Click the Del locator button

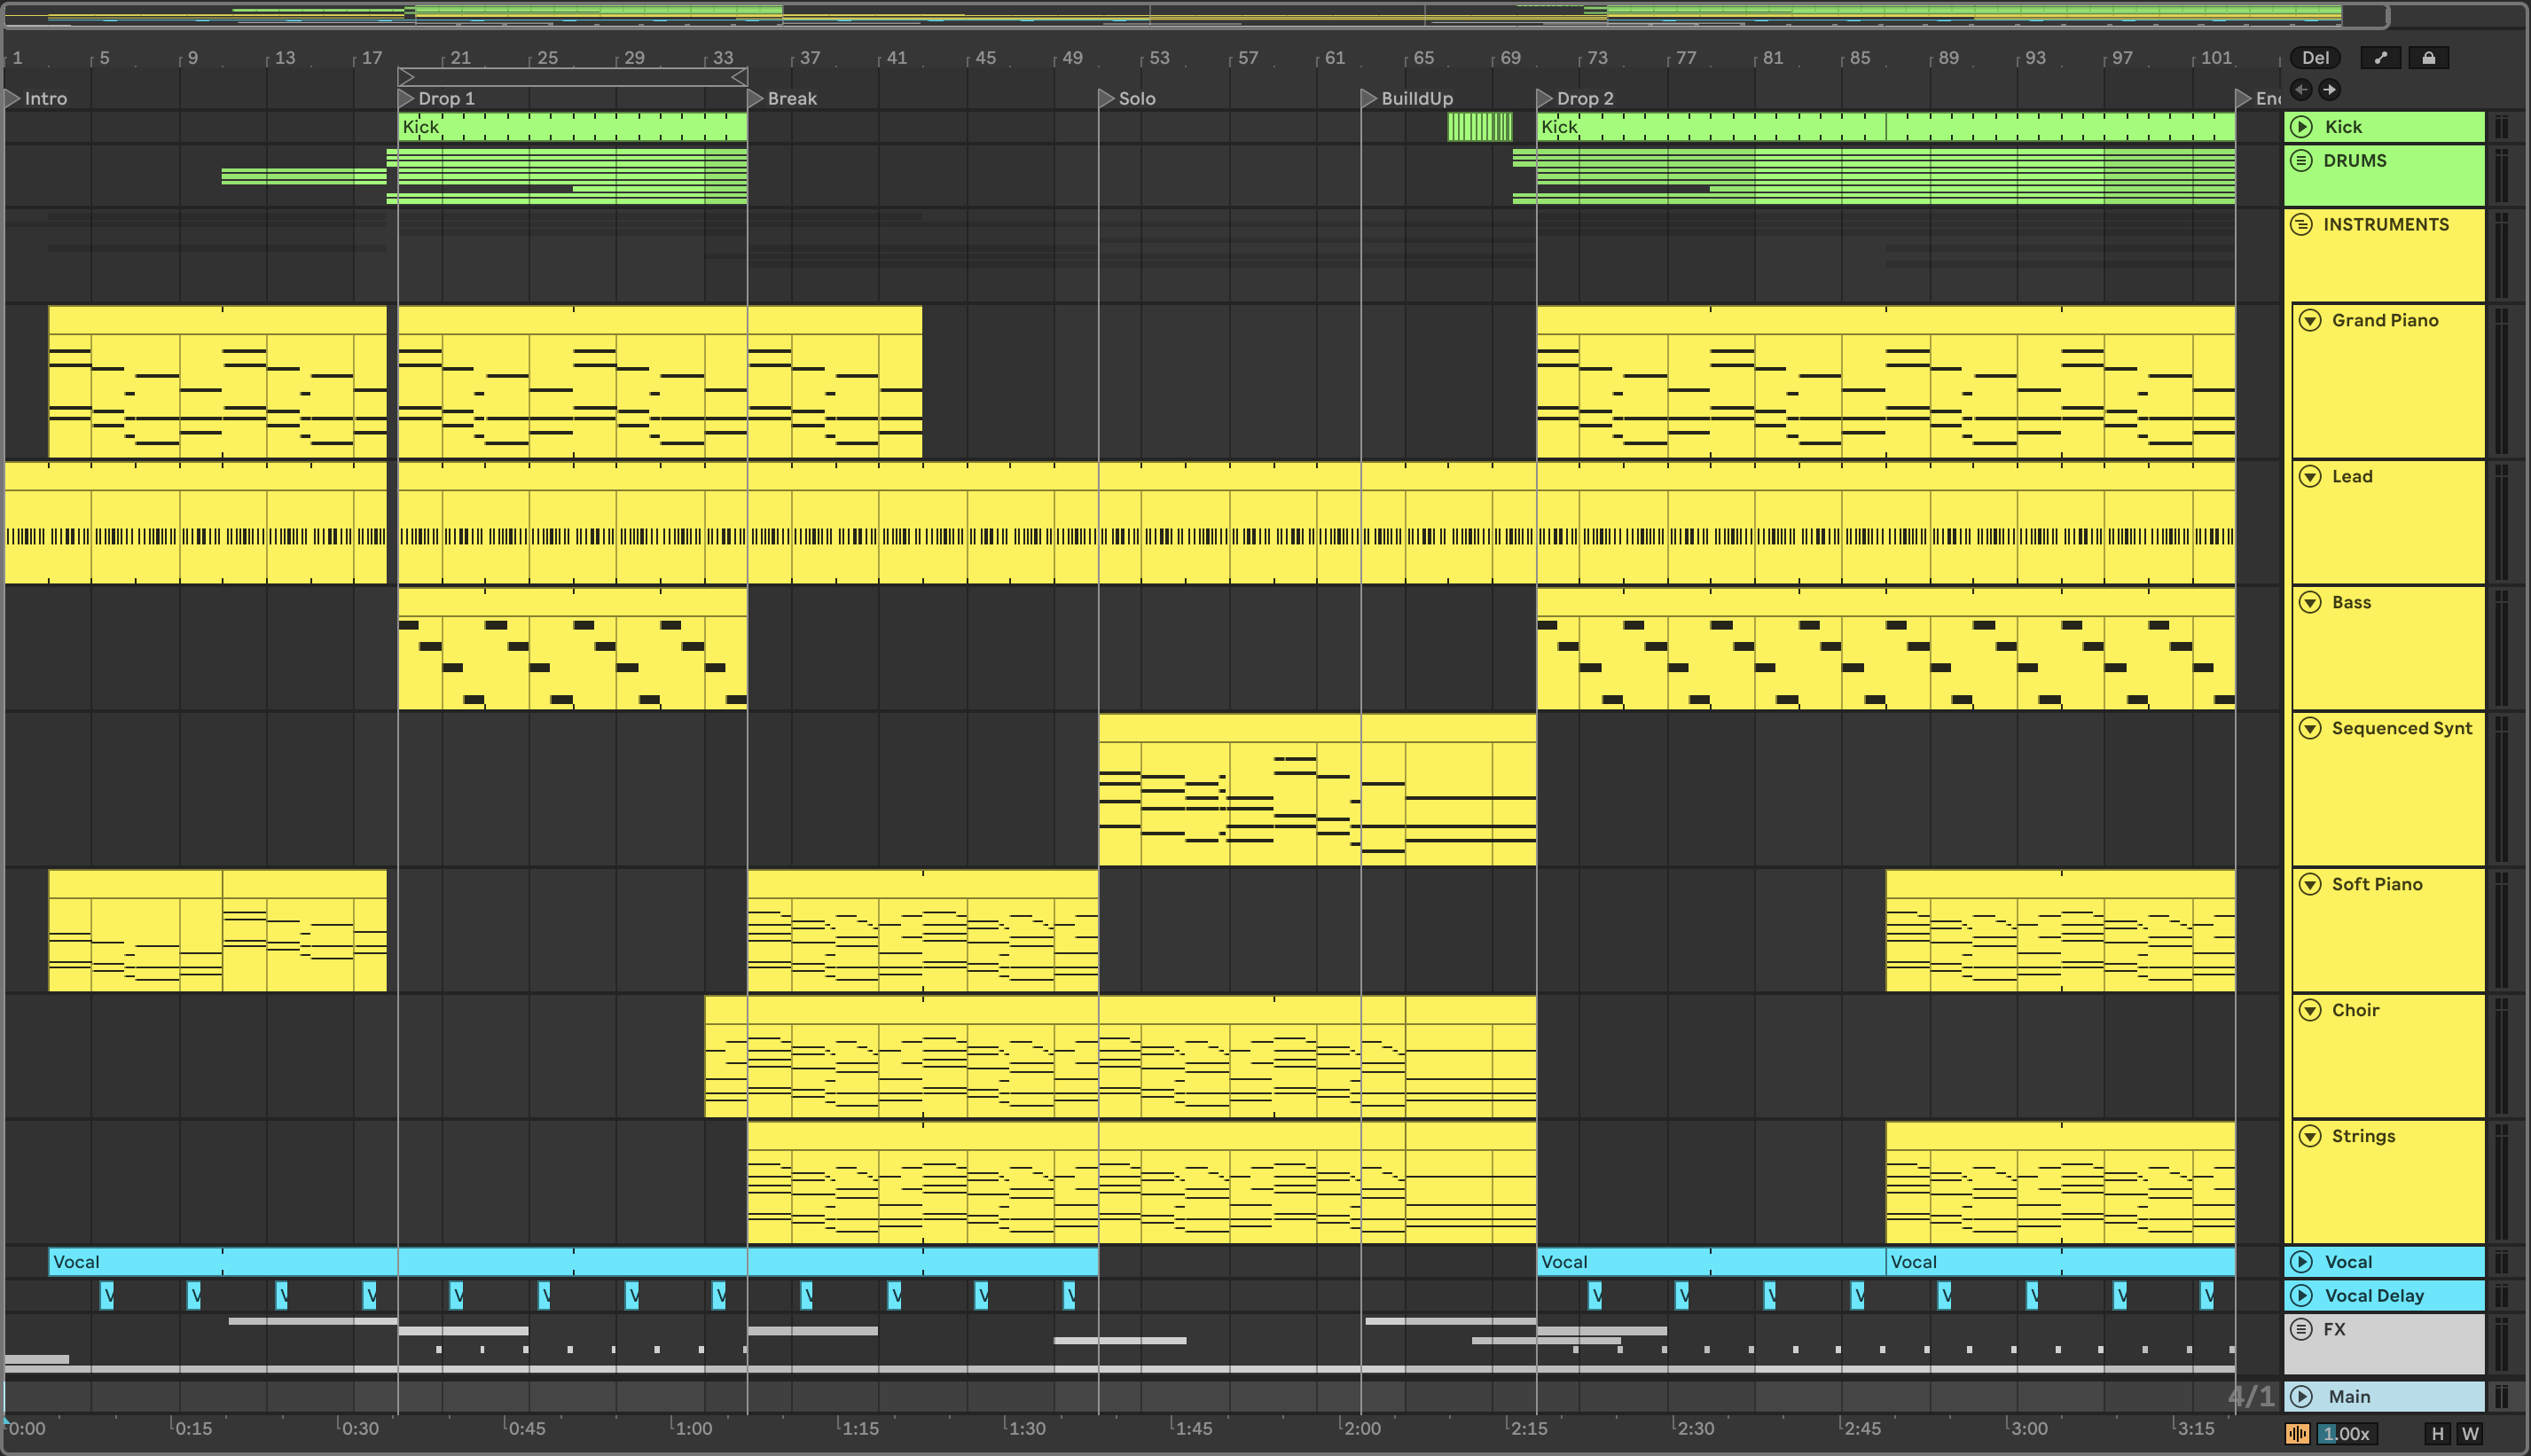coord(2315,58)
